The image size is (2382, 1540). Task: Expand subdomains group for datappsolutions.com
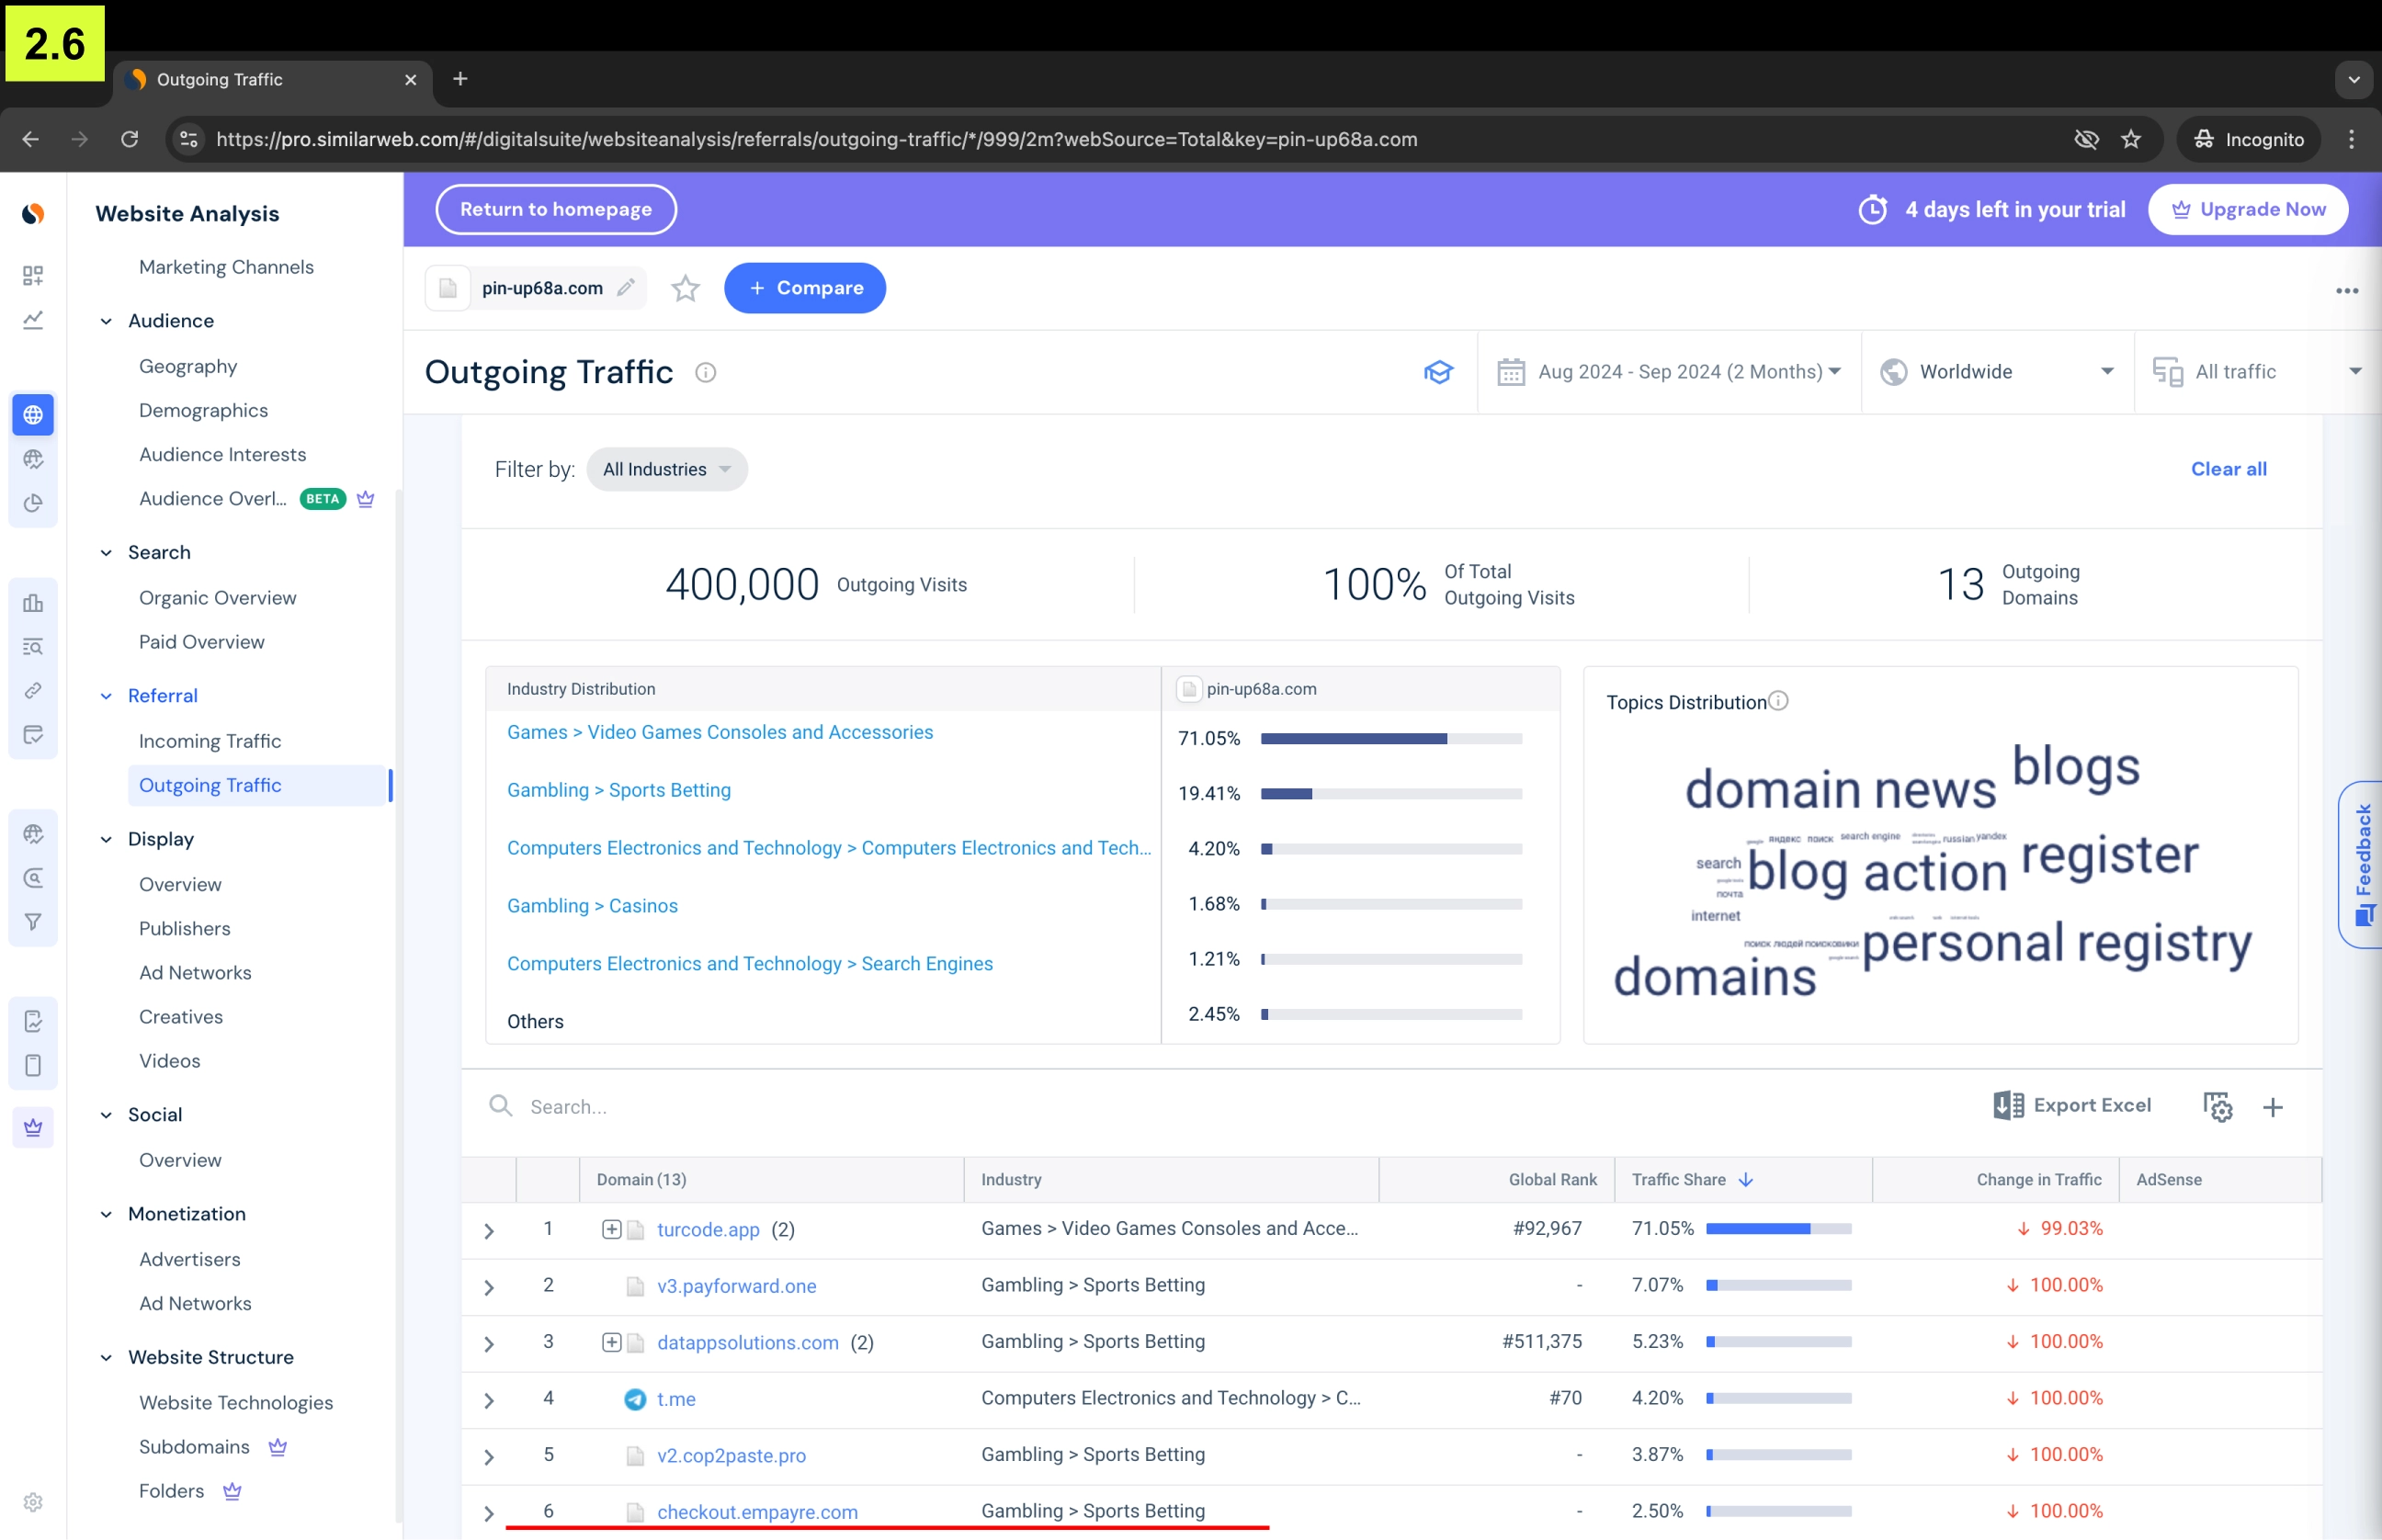pyautogui.click(x=611, y=1342)
